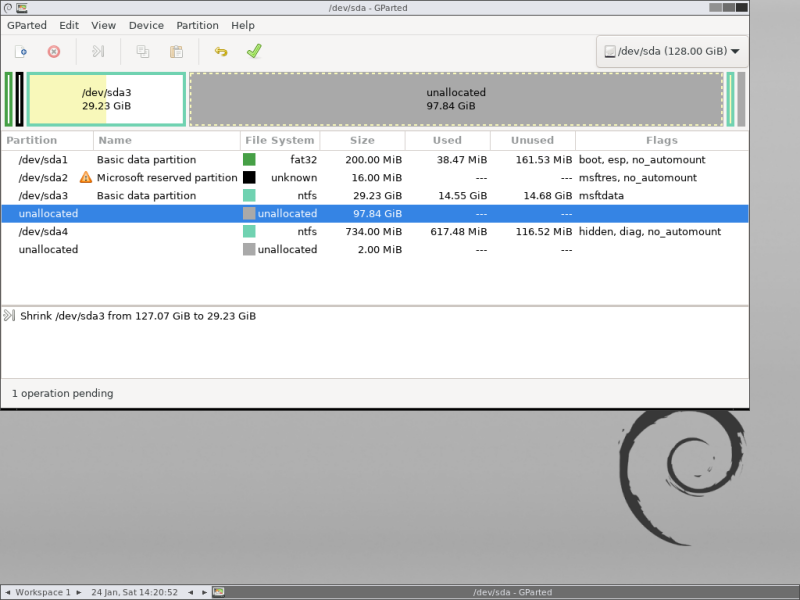Select the 97.84 GiB unallocated block in the disk map
This screenshot has width=800, height=600.
click(x=456, y=99)
